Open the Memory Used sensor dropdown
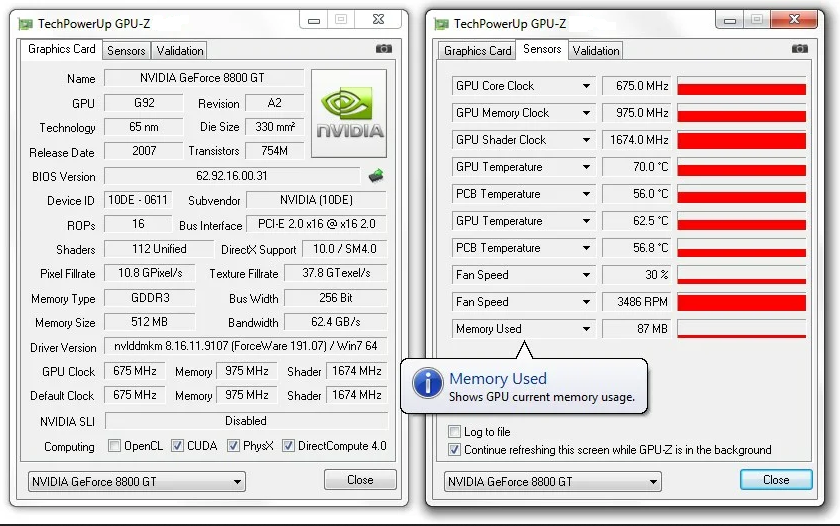The image size is (840, 526). [586, 329]
